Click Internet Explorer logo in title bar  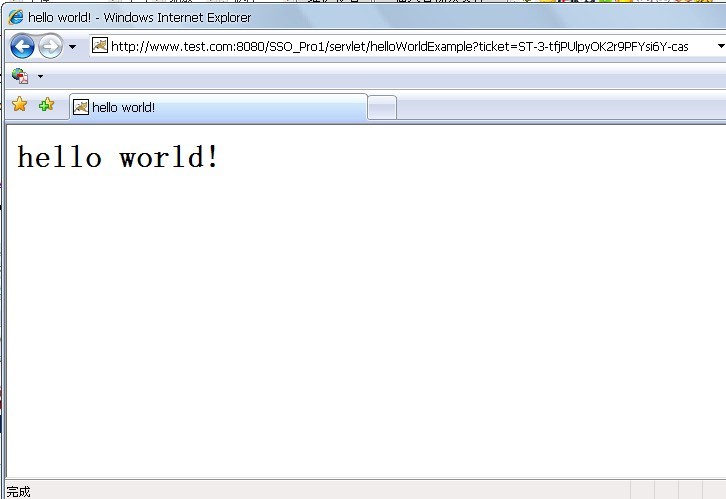(16, 17)
